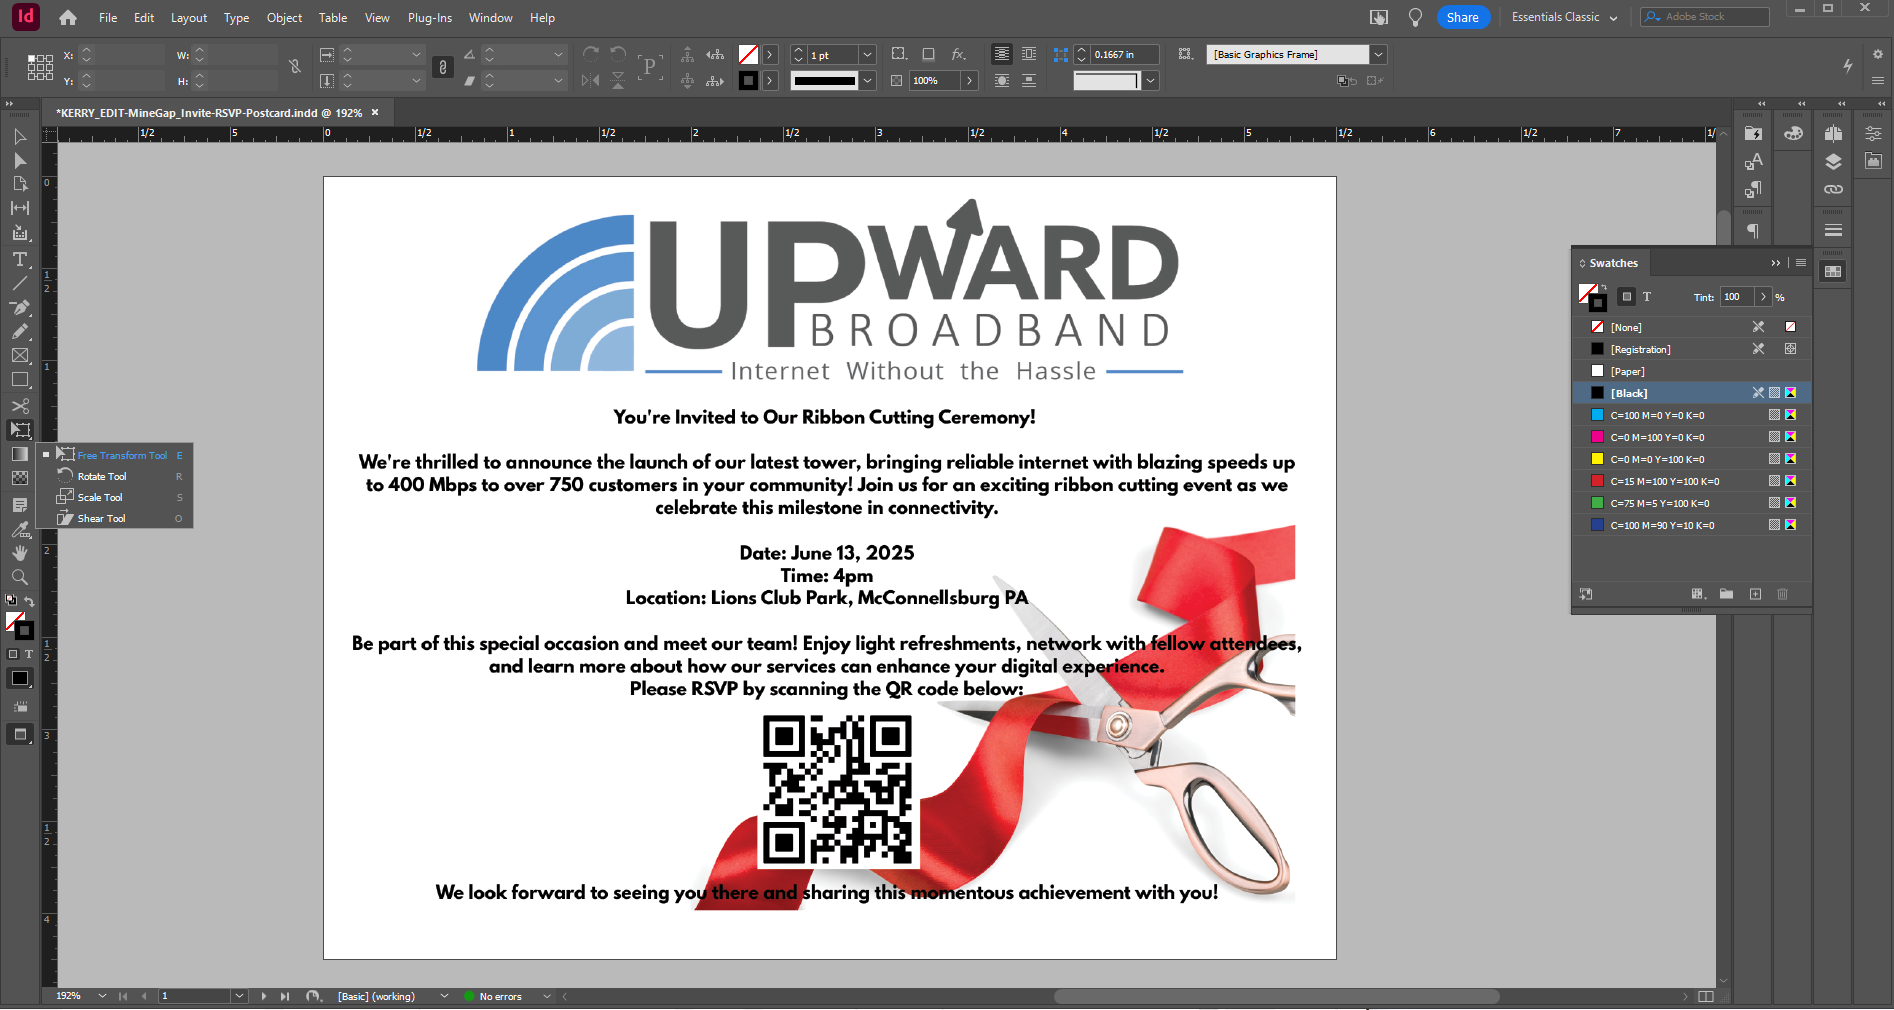
Task: Toggle split layout view in status bar
Action: 1706,996
